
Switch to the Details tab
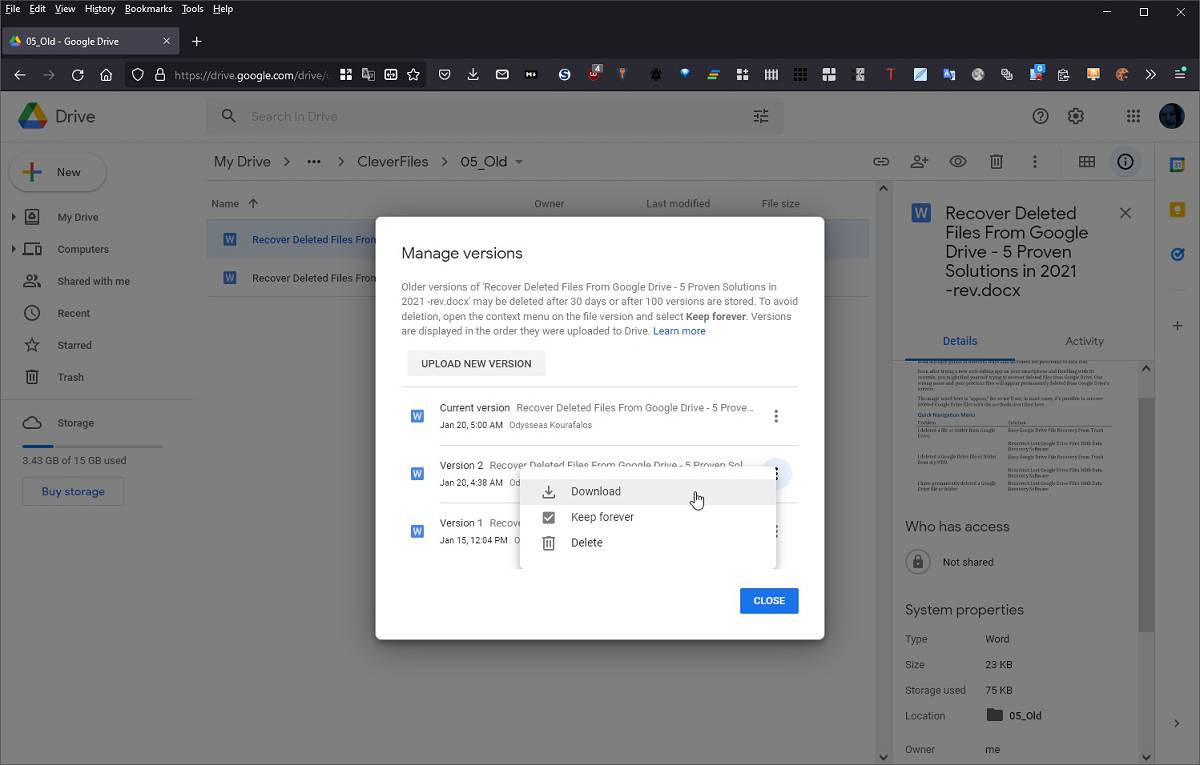point(959,341)
